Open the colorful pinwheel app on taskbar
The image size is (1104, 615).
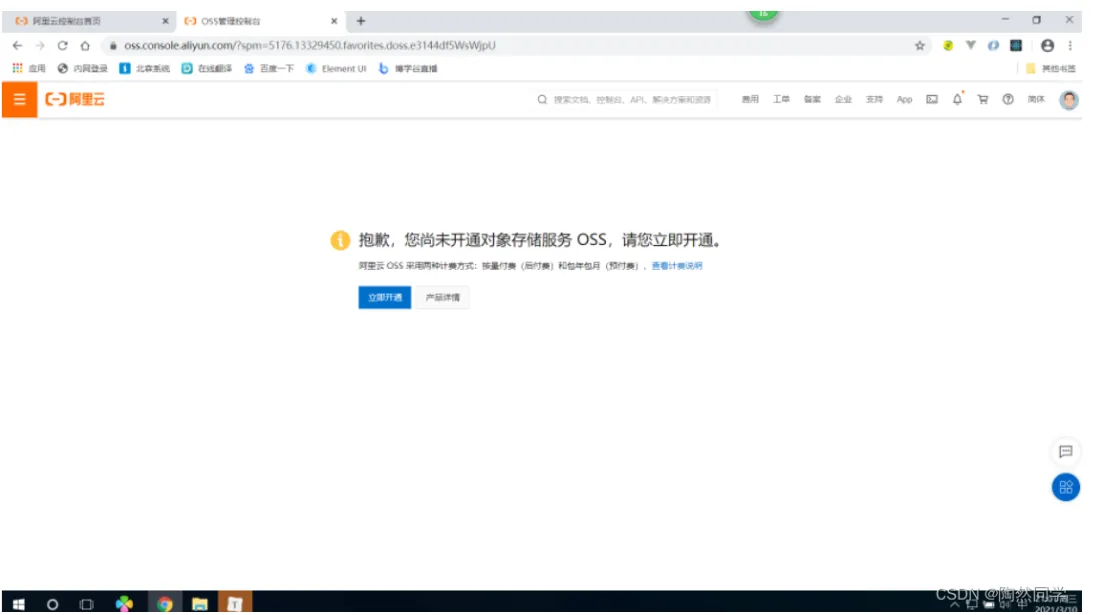(x=124, y=604)
